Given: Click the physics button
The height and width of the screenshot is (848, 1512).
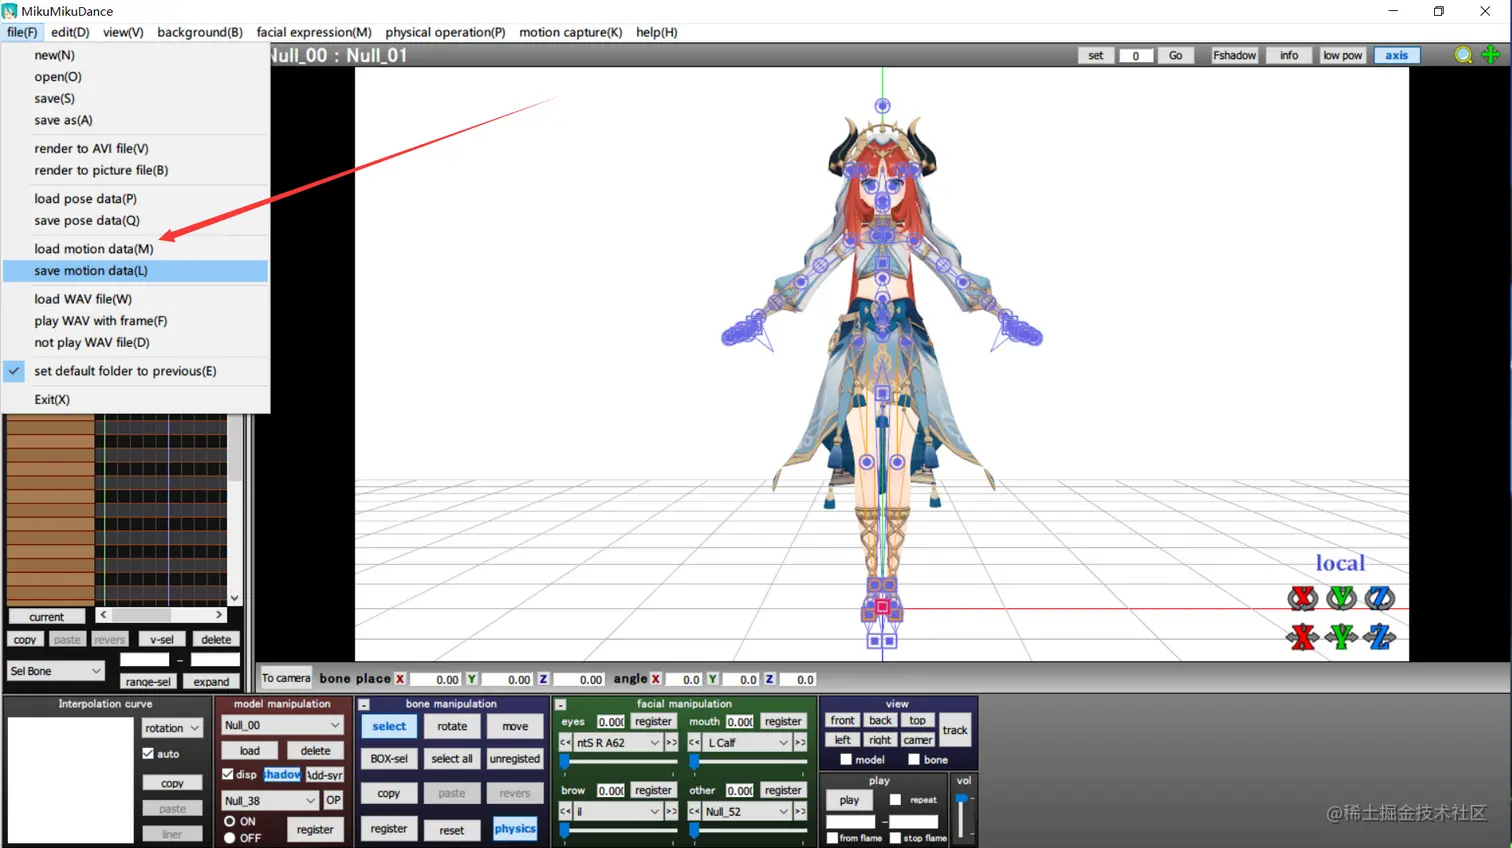Looking at the screenshot, I should point(515,829).
